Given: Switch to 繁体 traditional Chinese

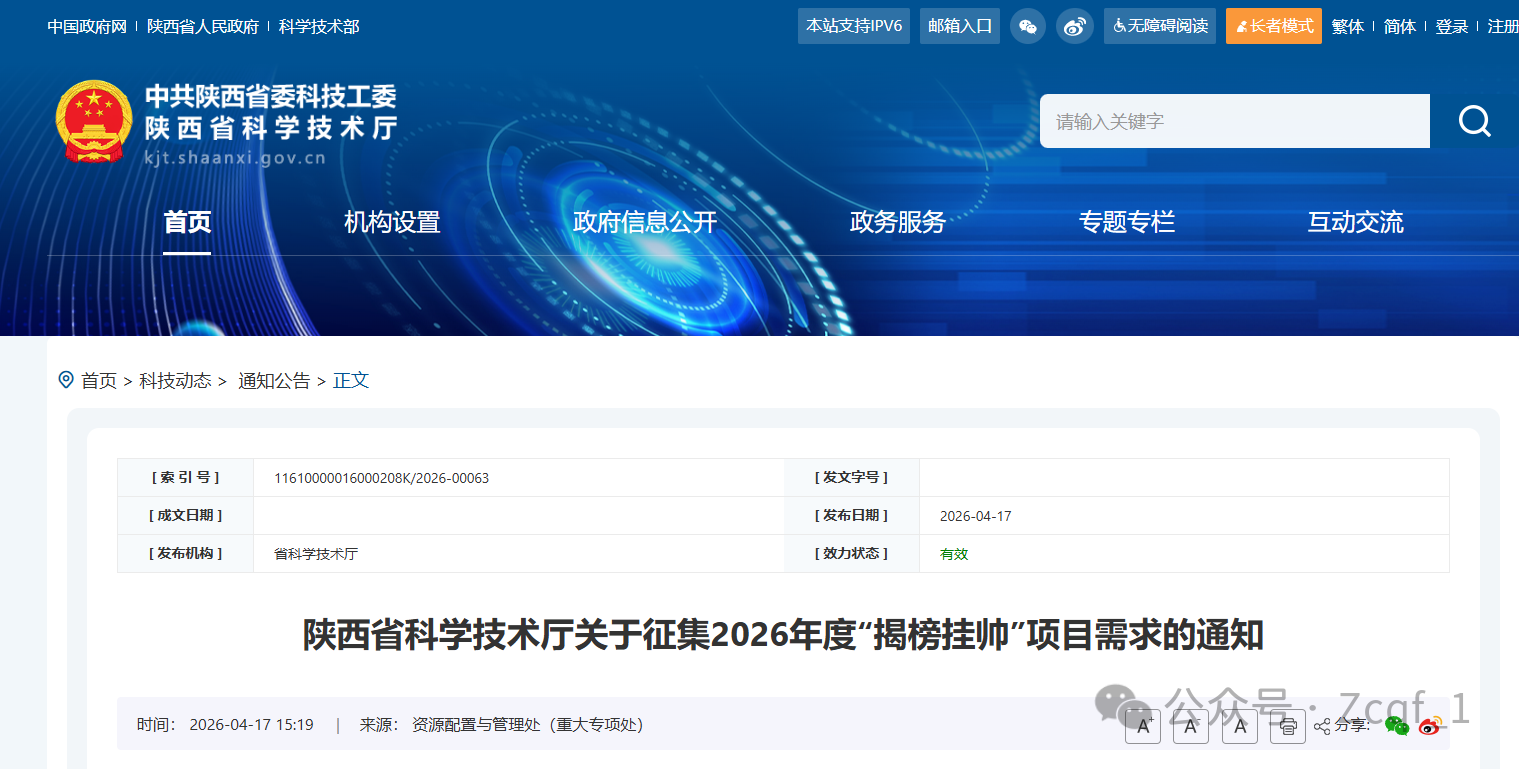Looking at the screenshot, I should 1347,27.
